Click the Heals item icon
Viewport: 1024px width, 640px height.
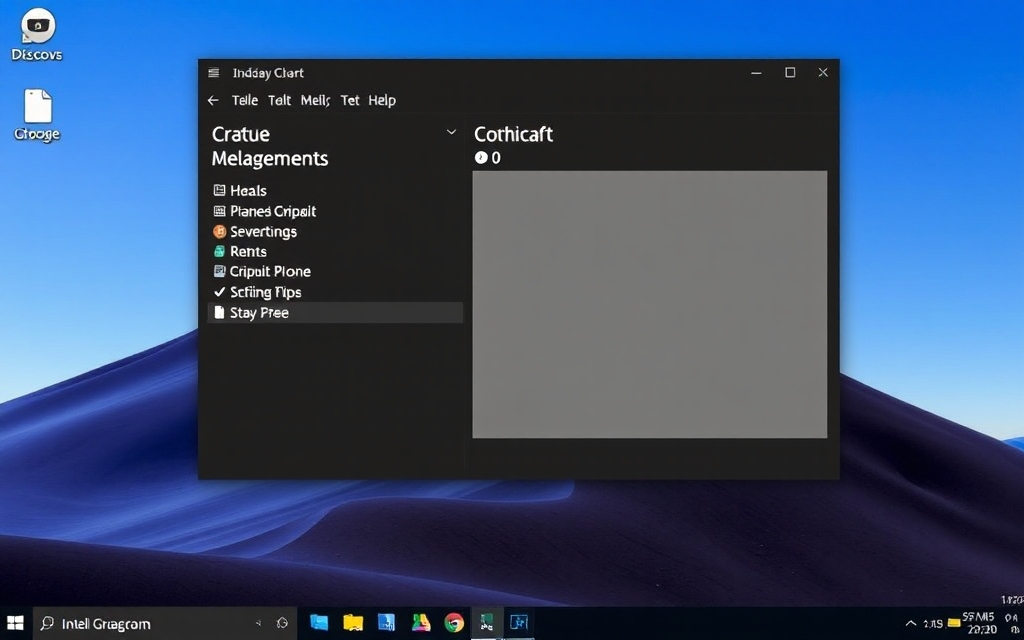[x=219, y=191]
